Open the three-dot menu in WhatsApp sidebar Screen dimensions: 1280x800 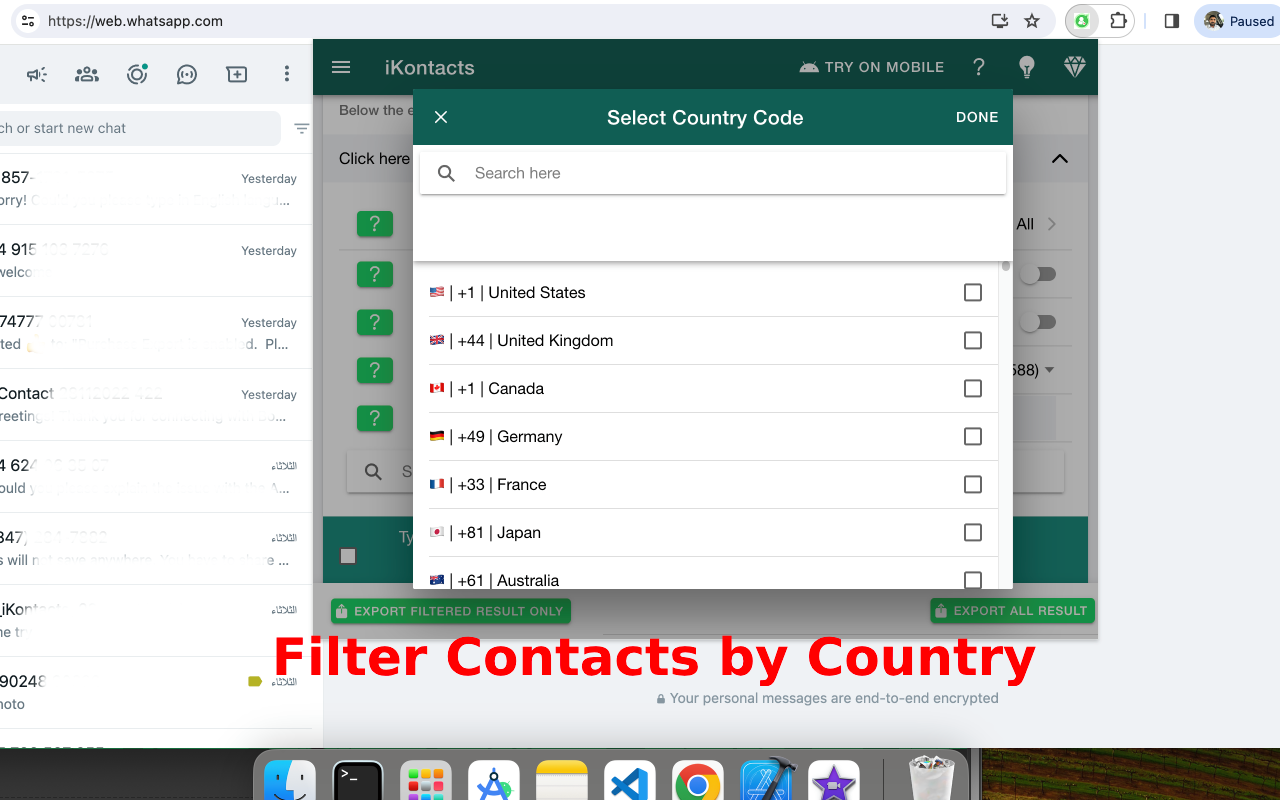click(286, 74)
